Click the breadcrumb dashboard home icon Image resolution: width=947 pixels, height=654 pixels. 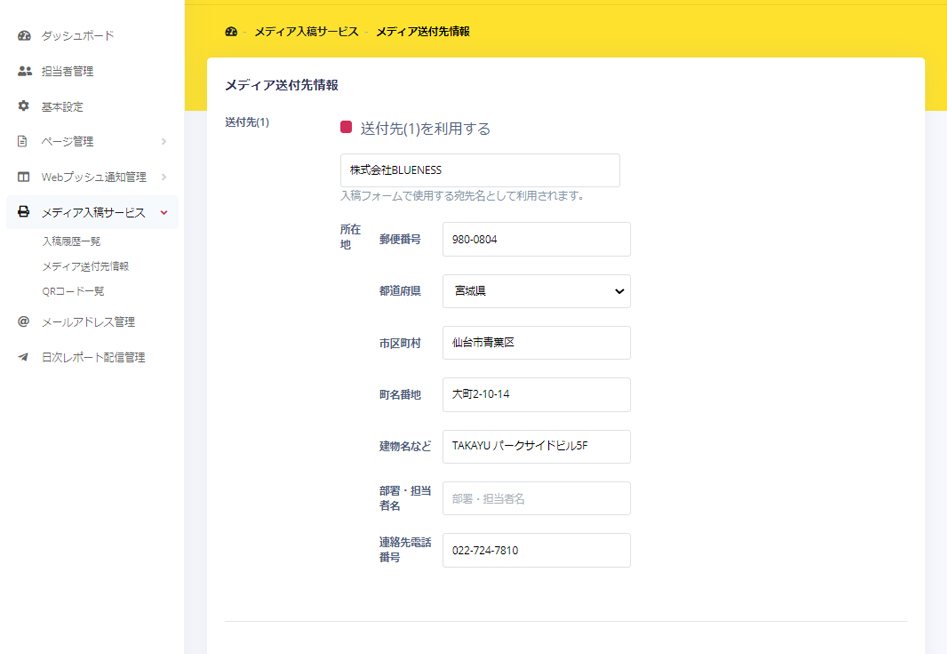[x=231, y=31]
